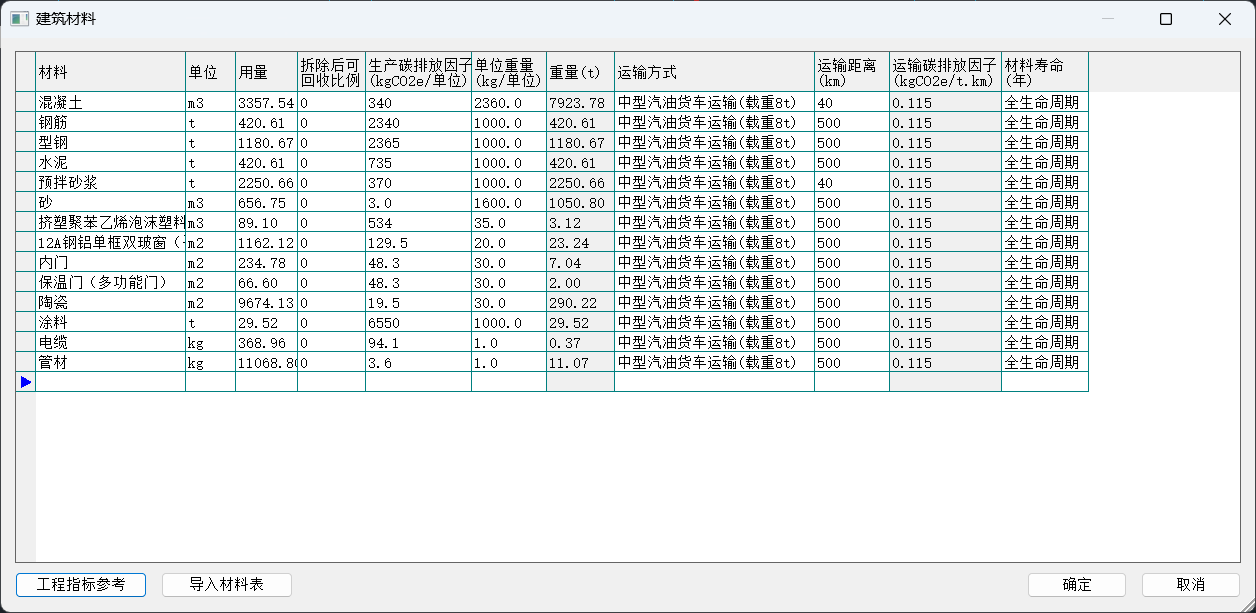Select the 混凝土 material cell

(110, 103)
